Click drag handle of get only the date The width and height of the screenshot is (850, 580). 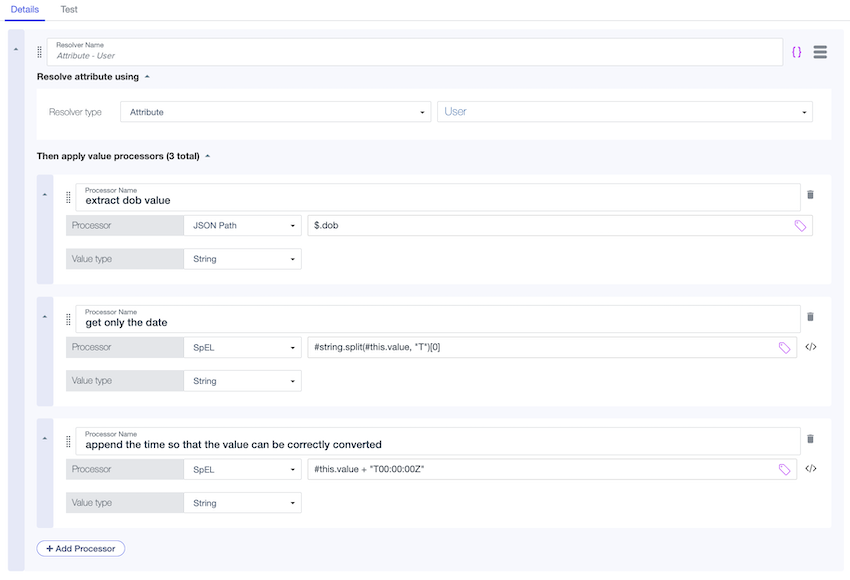(x=68, y=320)
